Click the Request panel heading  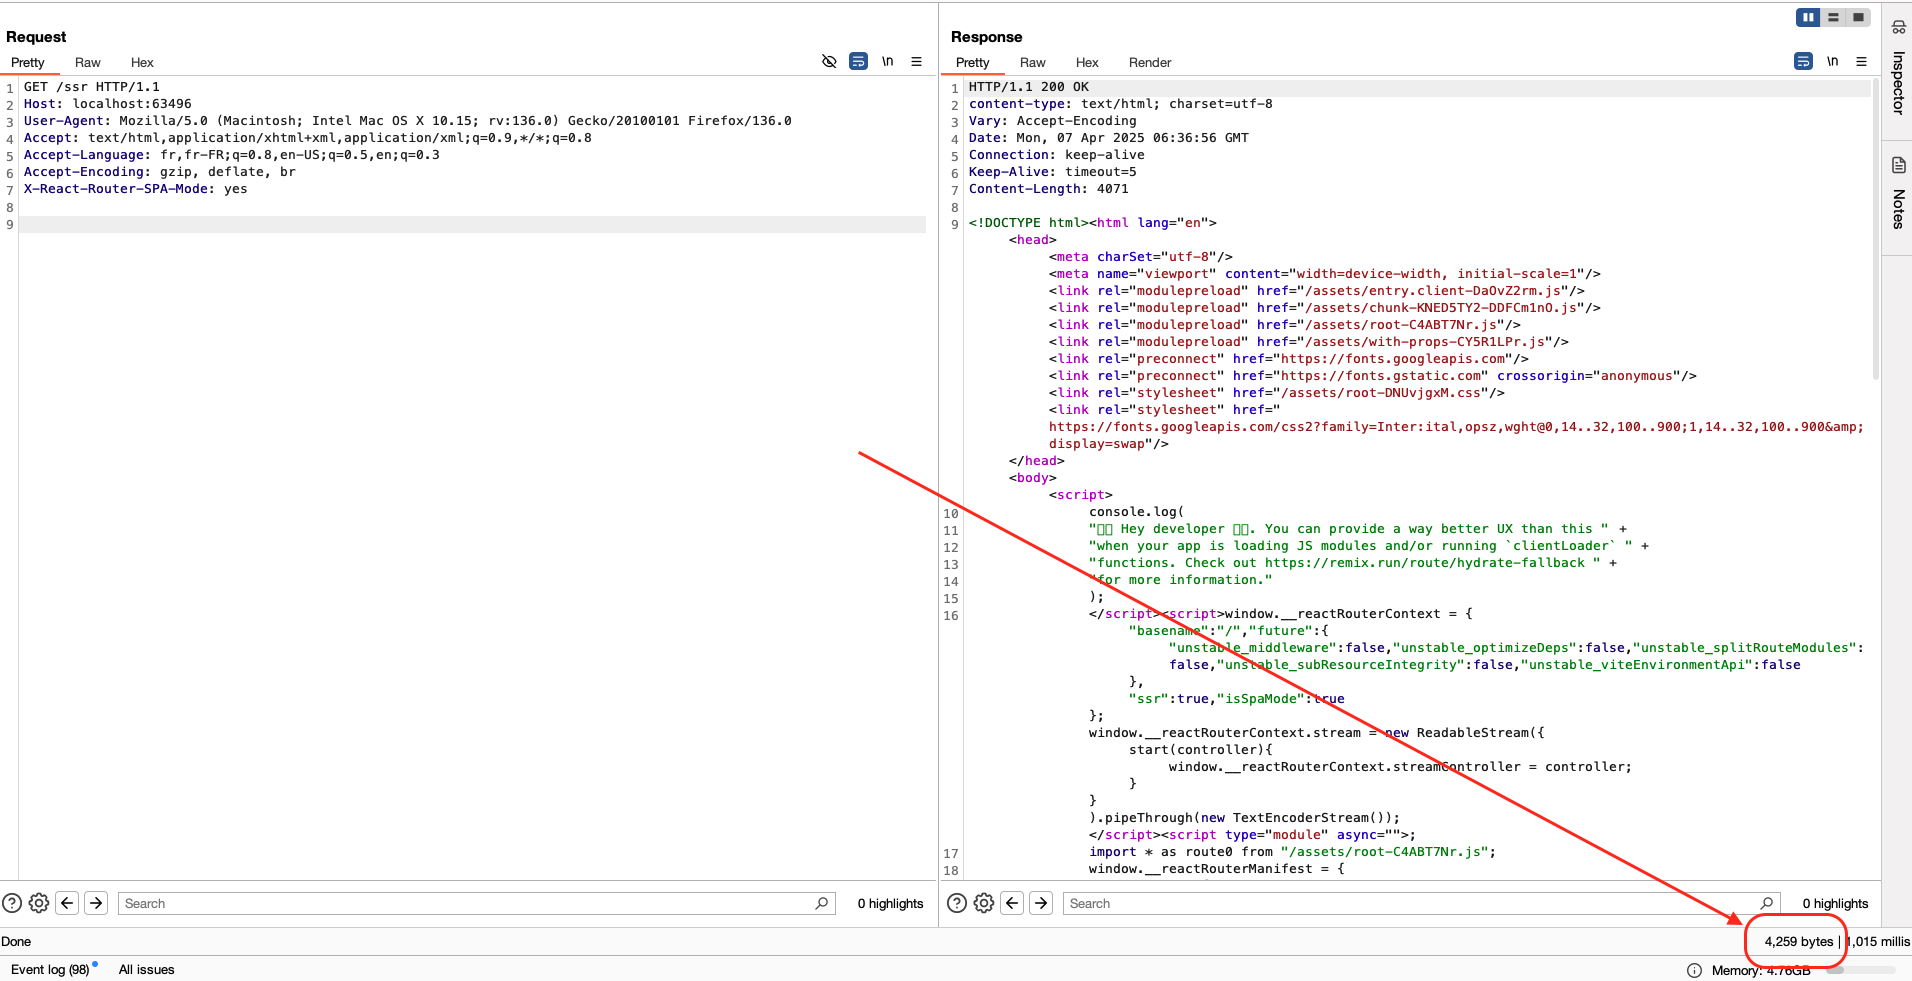pyautogui.click(x=36, y=37)
